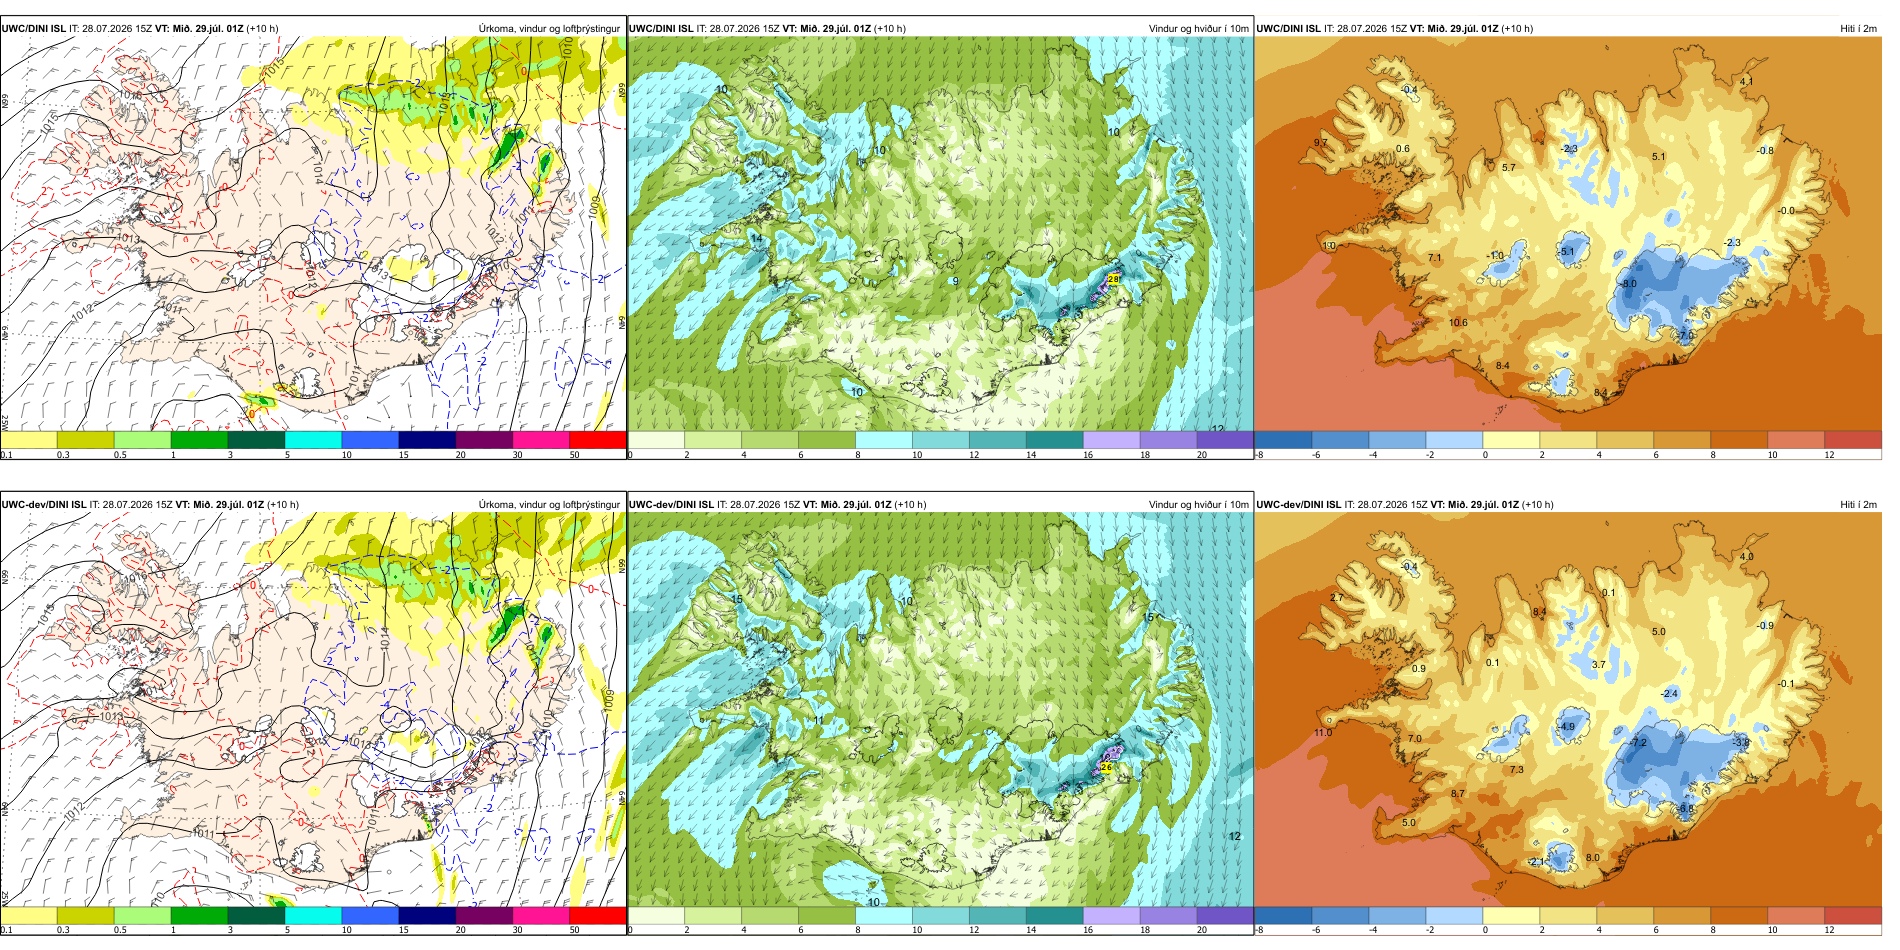Pick the navy 15–20 swatch in UWC/DINI precipitation legend
Image resolution: width=1900 pixels, height=950 pixels.
coord(427,439)
